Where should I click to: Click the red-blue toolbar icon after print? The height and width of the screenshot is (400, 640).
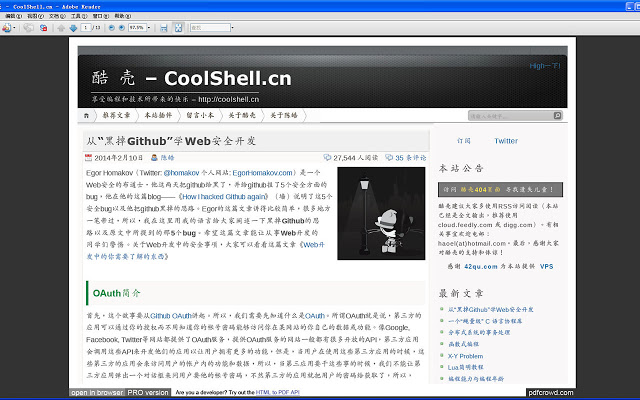[43, 28]
